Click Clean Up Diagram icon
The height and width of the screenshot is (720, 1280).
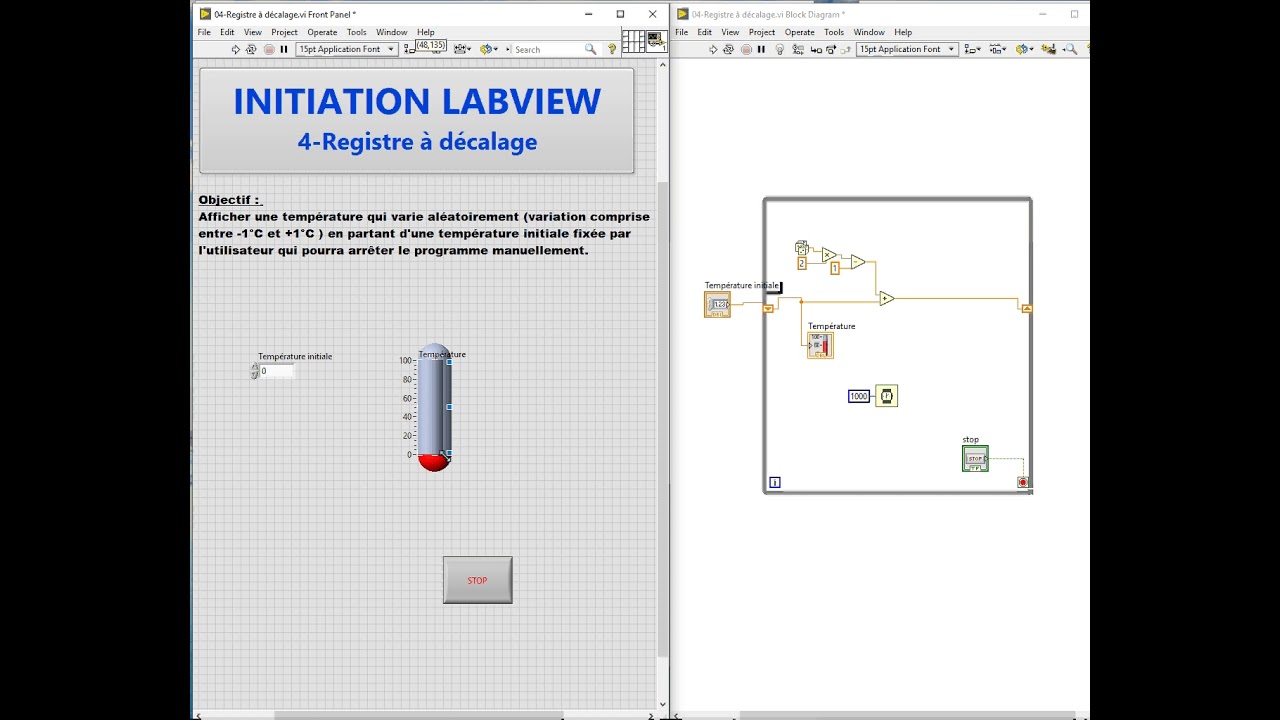tap(1049, 49)
